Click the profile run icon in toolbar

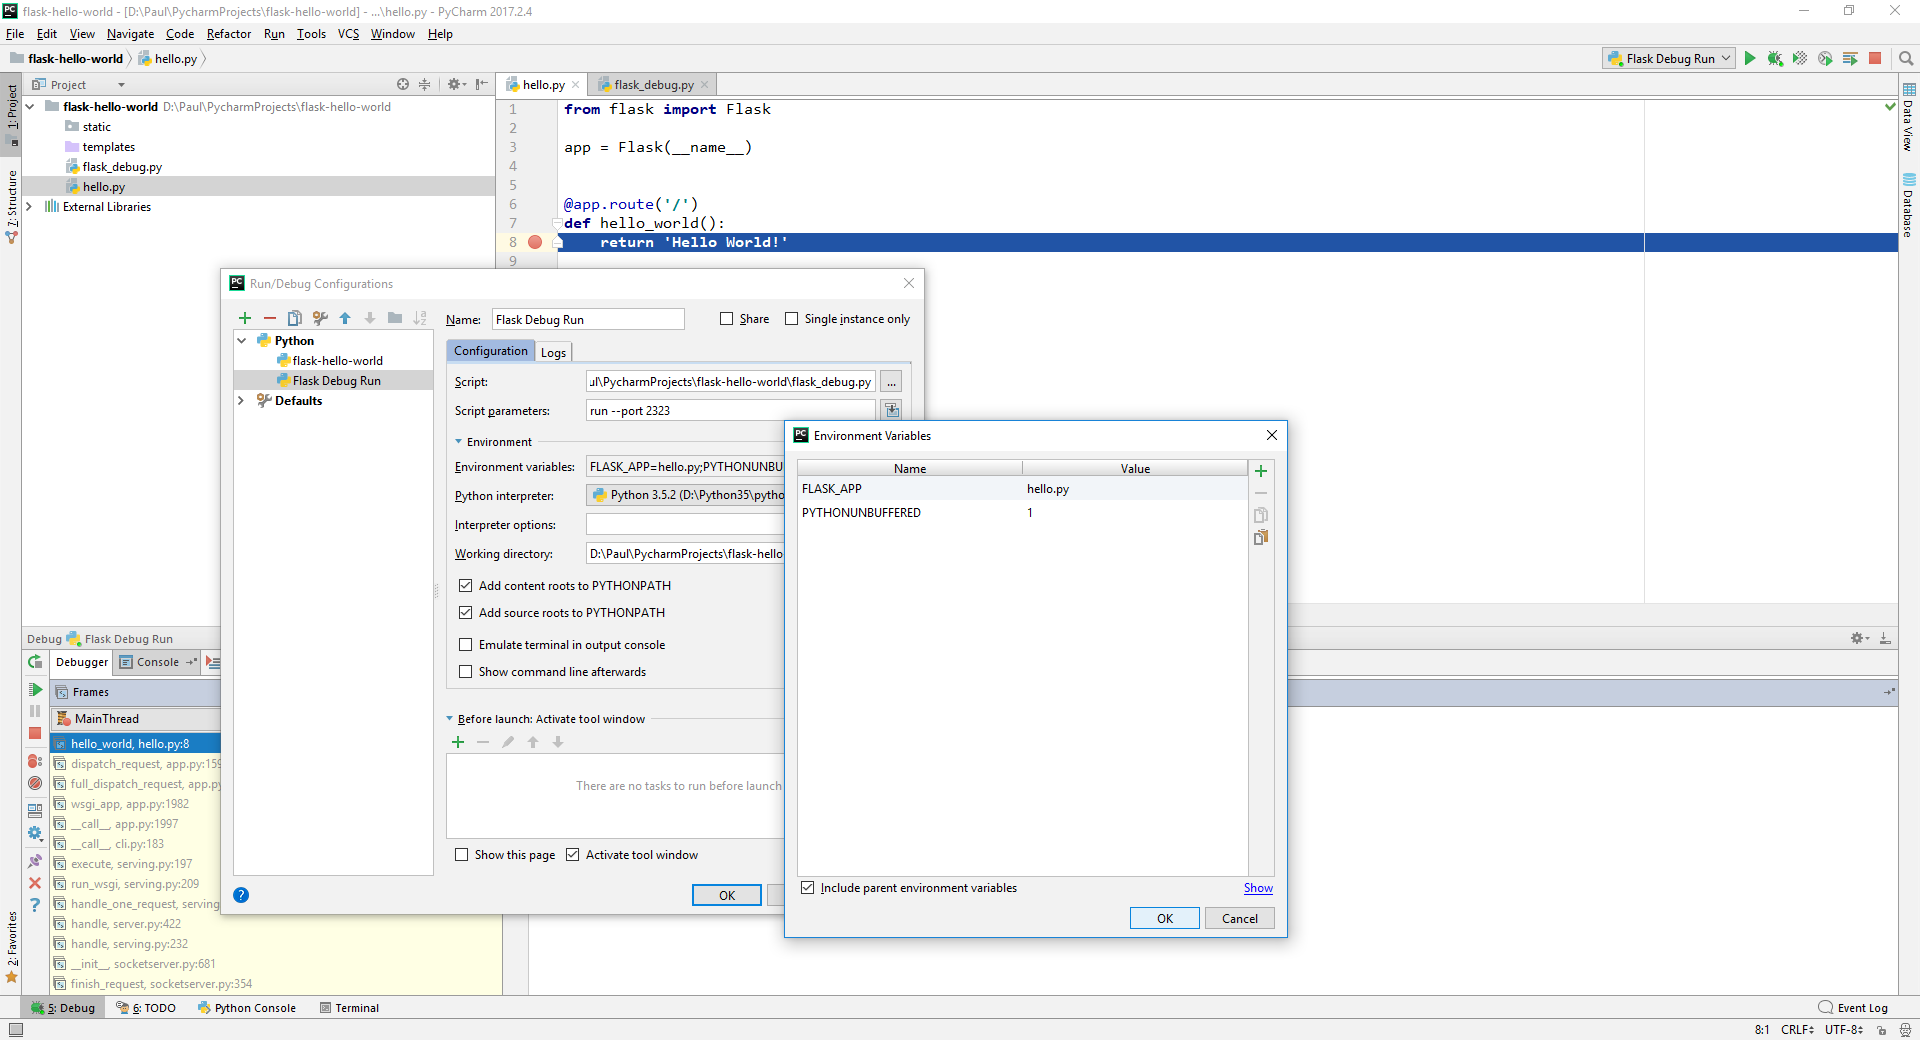[1825, 59]
